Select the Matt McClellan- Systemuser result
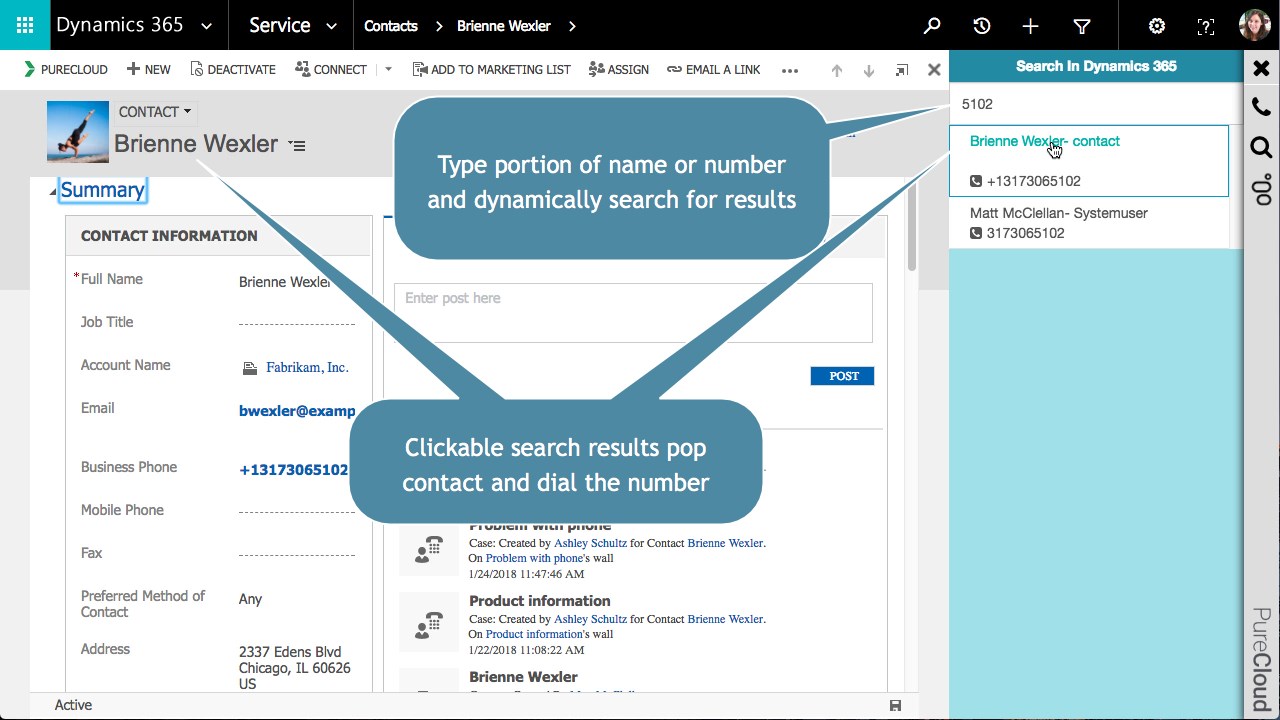This screenshot has height=720, width=1280. click(1059, 213)
